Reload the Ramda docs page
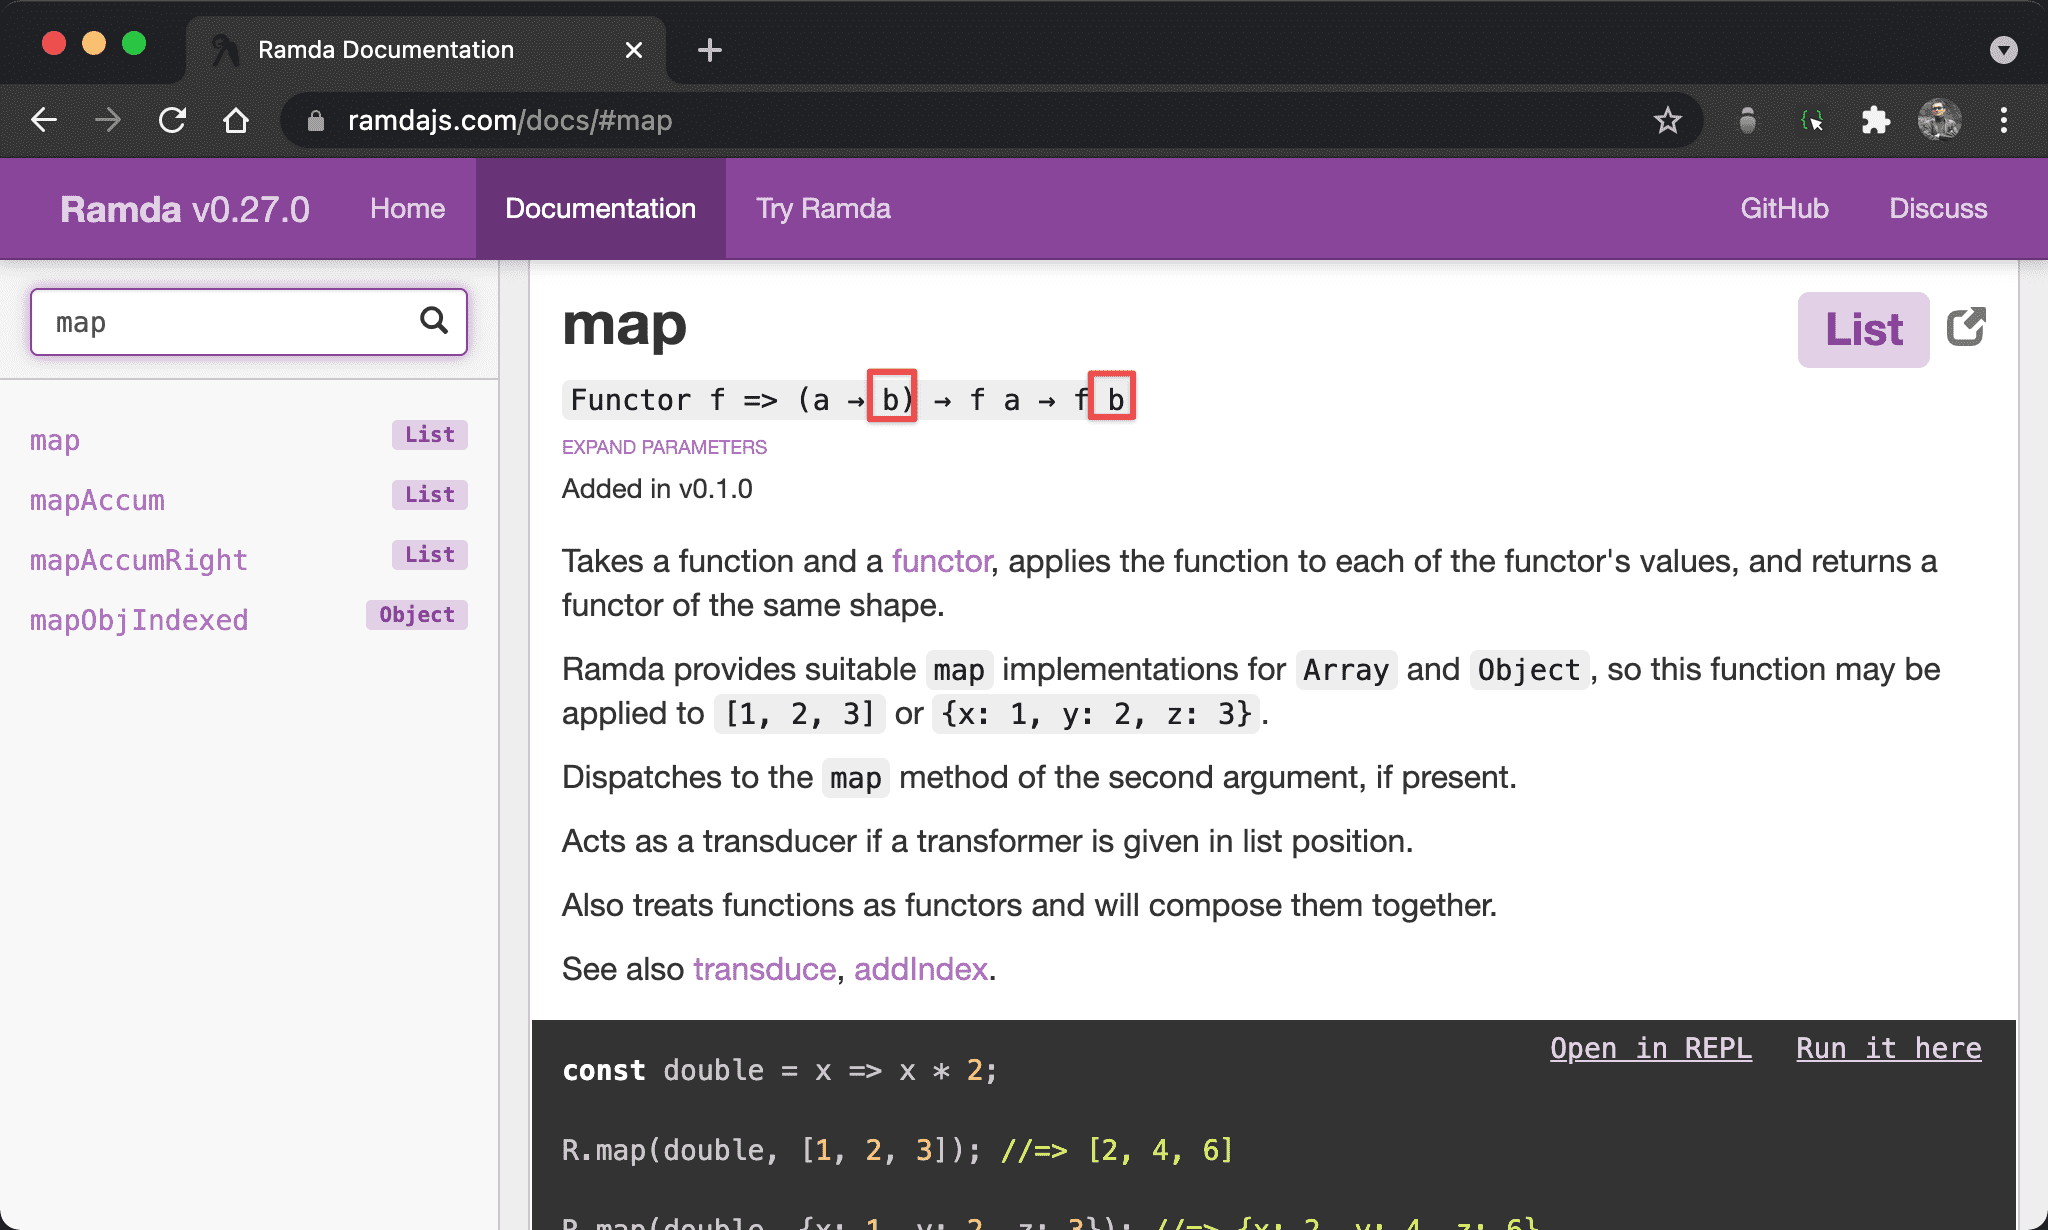Screen dimensions: 2048x1230 172,121
